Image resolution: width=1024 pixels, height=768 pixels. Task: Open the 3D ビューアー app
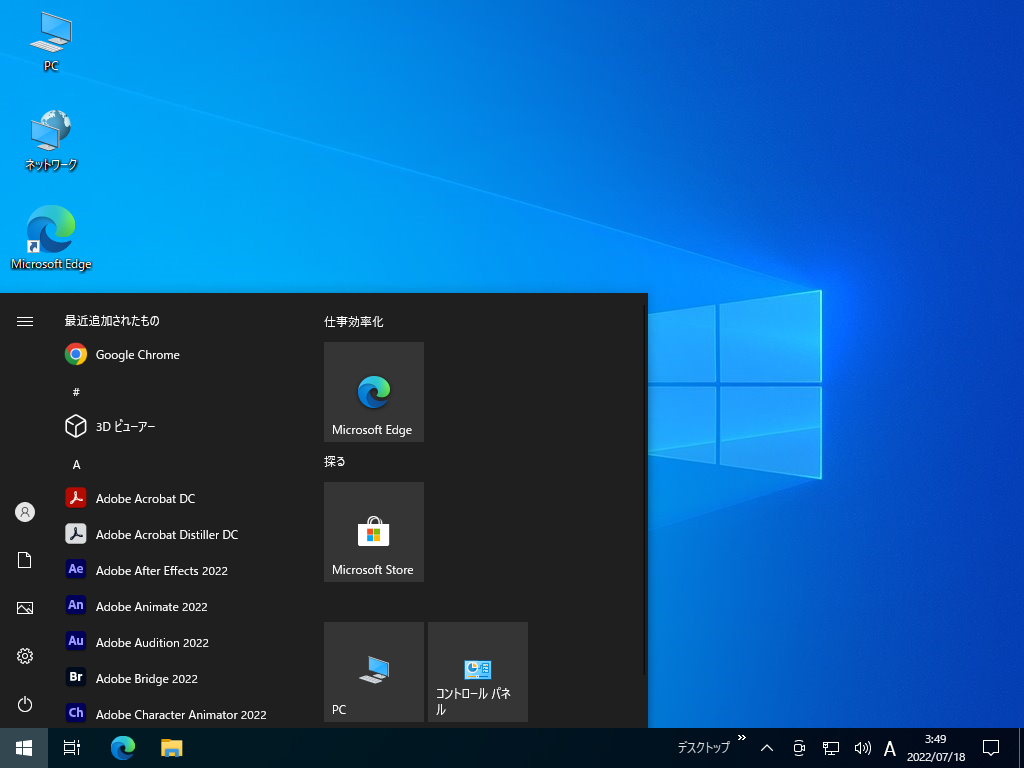coord(125,427)
